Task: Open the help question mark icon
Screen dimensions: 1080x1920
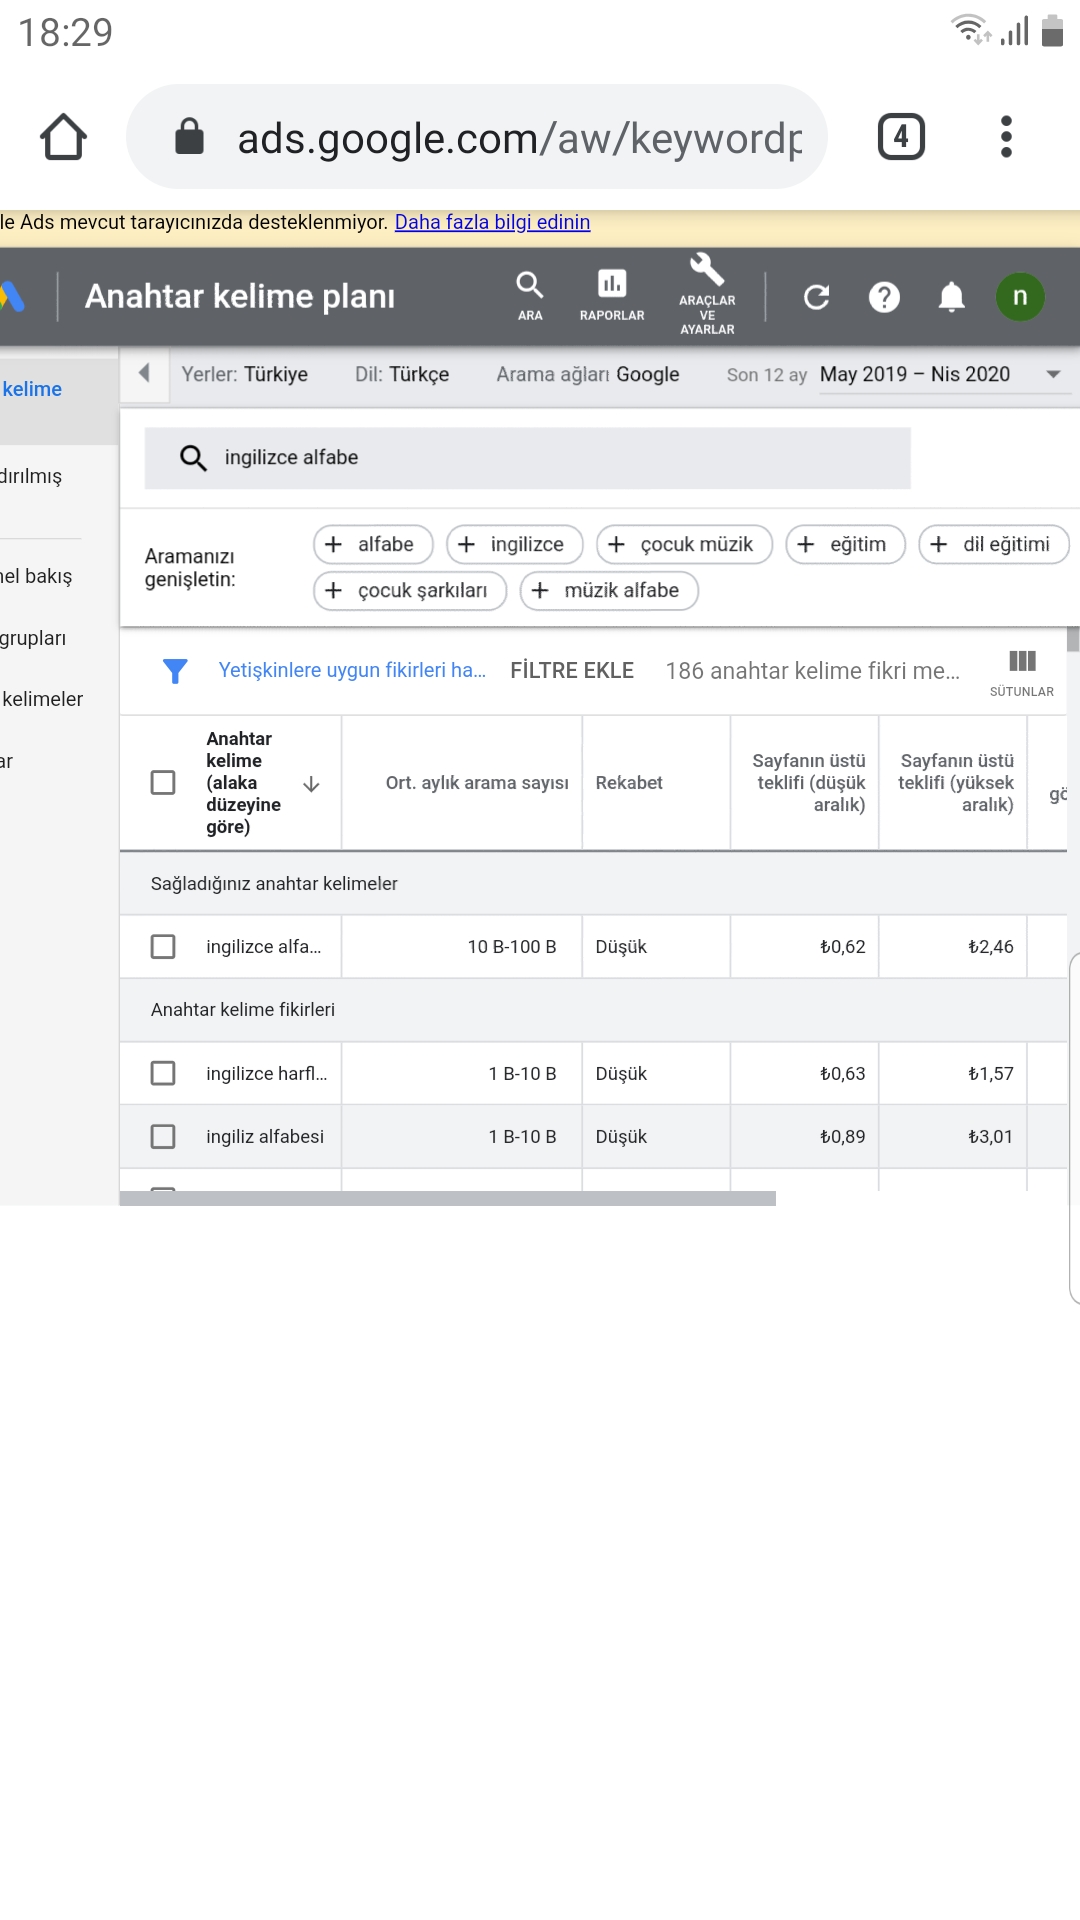Action: tap(884, 297)
